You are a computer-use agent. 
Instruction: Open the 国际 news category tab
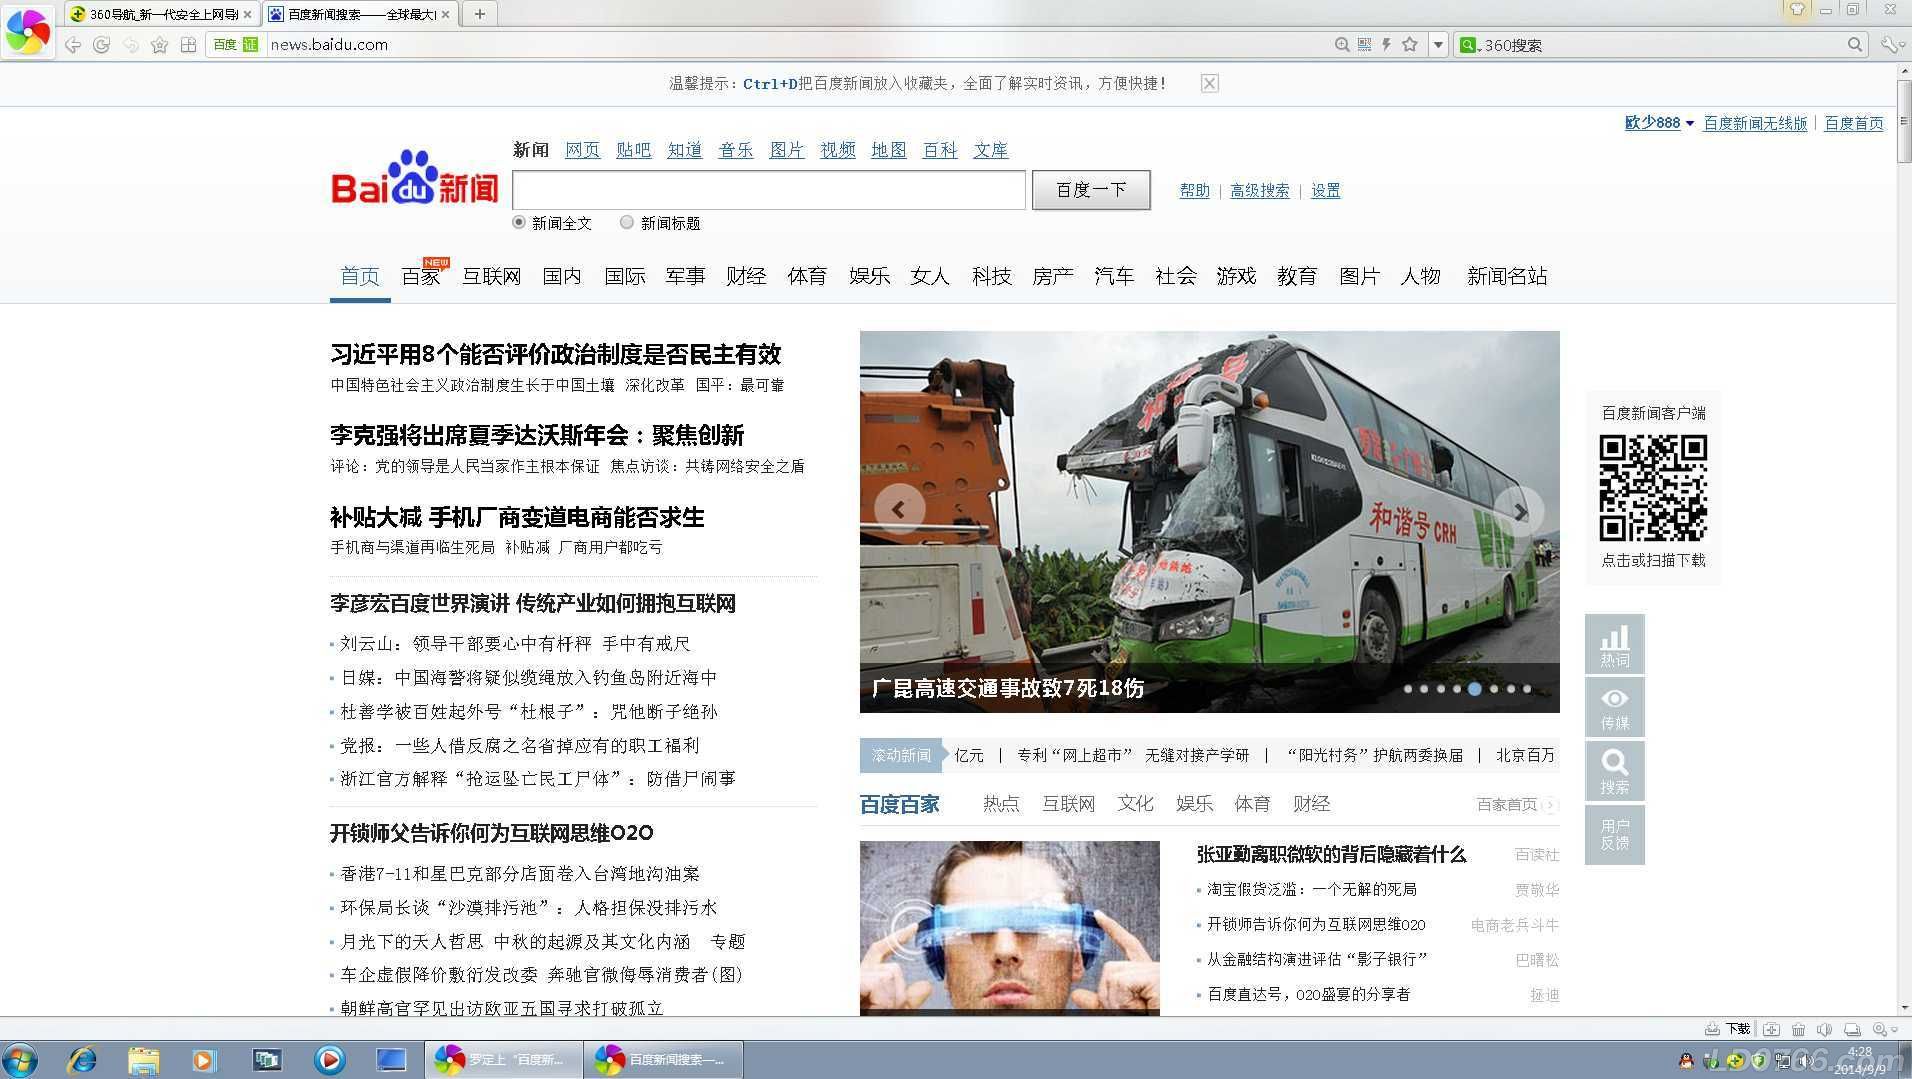[624, 276]
